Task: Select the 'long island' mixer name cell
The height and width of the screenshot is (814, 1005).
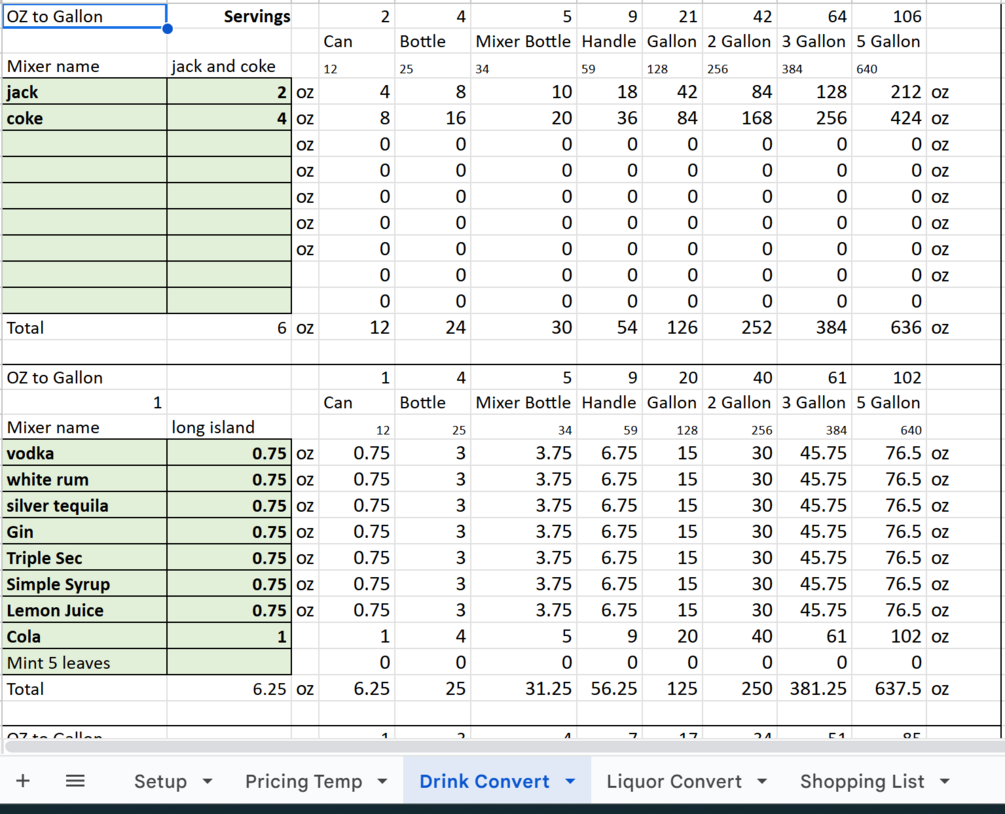Action: (x=229, y=428)
